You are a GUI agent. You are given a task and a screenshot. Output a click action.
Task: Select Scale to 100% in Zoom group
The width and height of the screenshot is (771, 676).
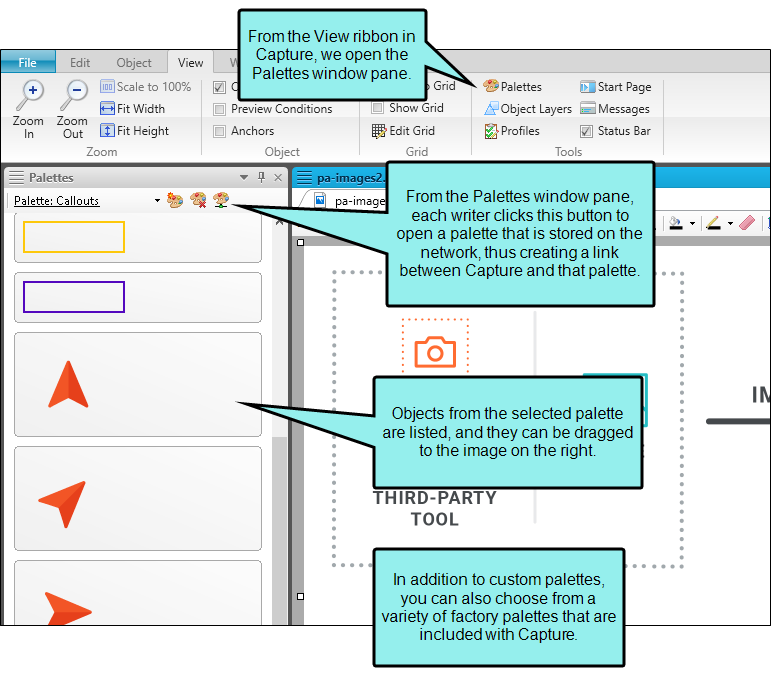point(146,87)
